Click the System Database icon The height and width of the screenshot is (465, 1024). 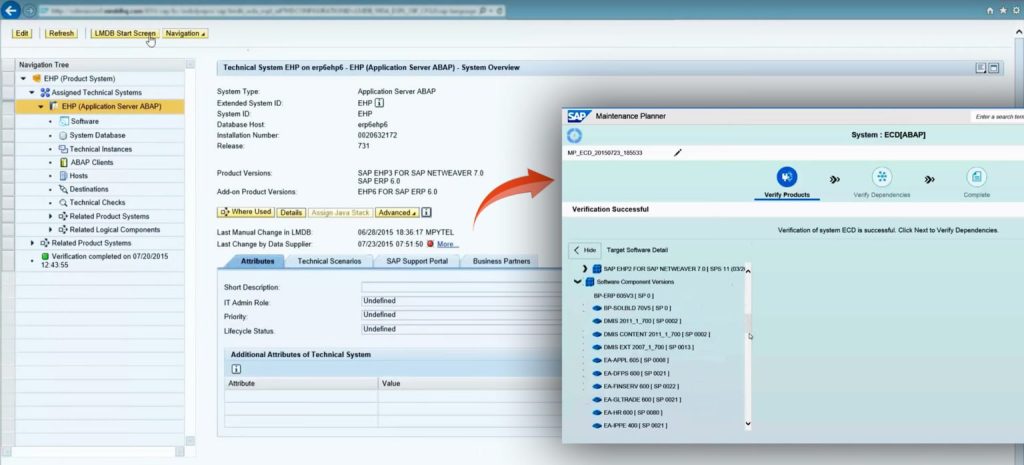(63, 136)
